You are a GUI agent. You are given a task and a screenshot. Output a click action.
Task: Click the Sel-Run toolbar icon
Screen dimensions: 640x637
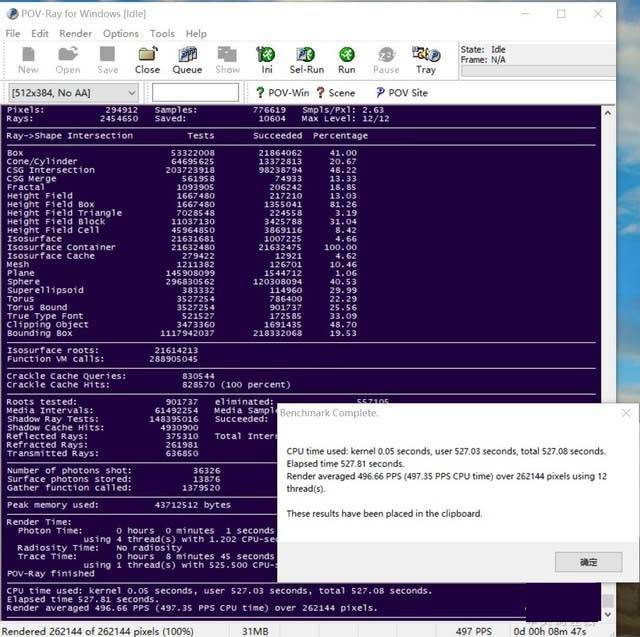(306, 60)
